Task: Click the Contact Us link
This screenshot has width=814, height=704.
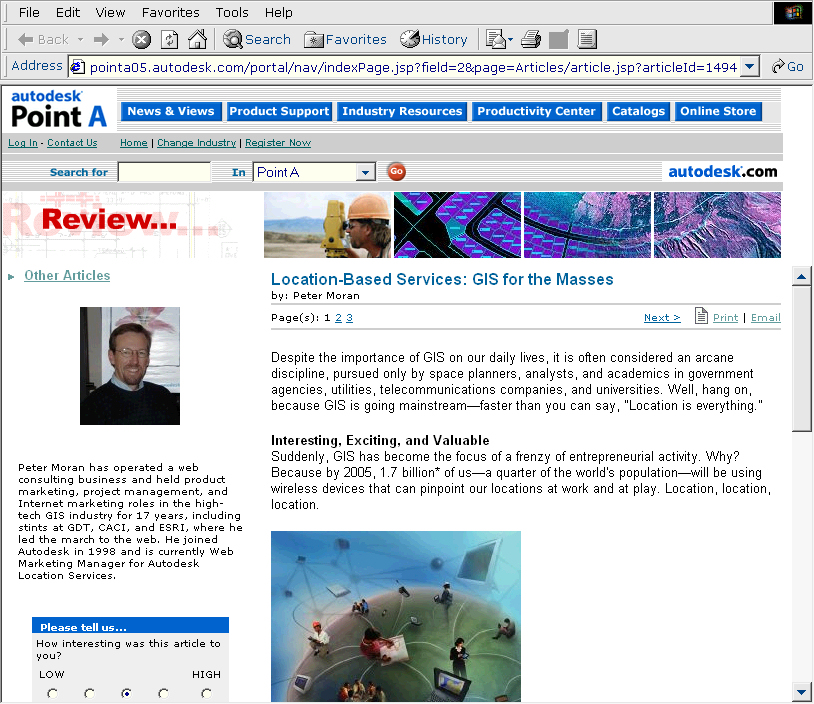Action: pos(72,143)
